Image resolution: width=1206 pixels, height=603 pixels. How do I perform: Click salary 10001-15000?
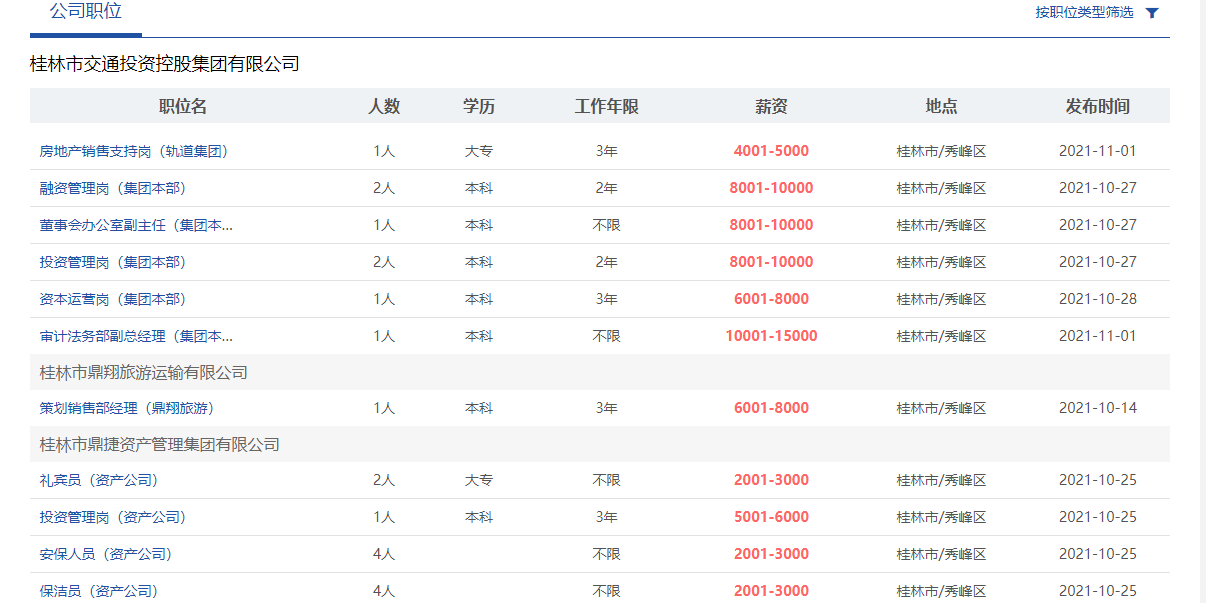[x=771, y=336]
